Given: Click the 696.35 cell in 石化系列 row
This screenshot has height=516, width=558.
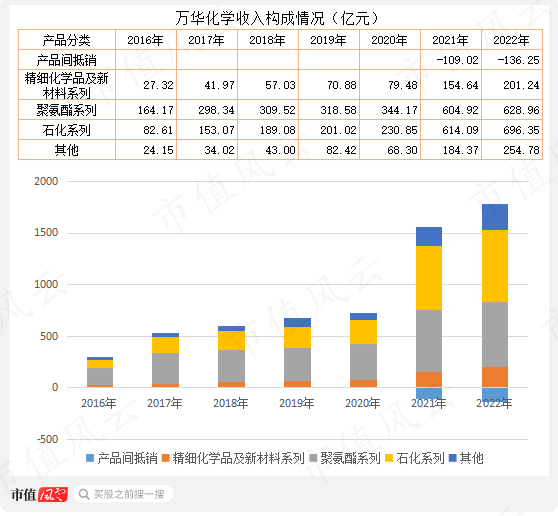Looking at the screenshot, I should pos(512,130).
